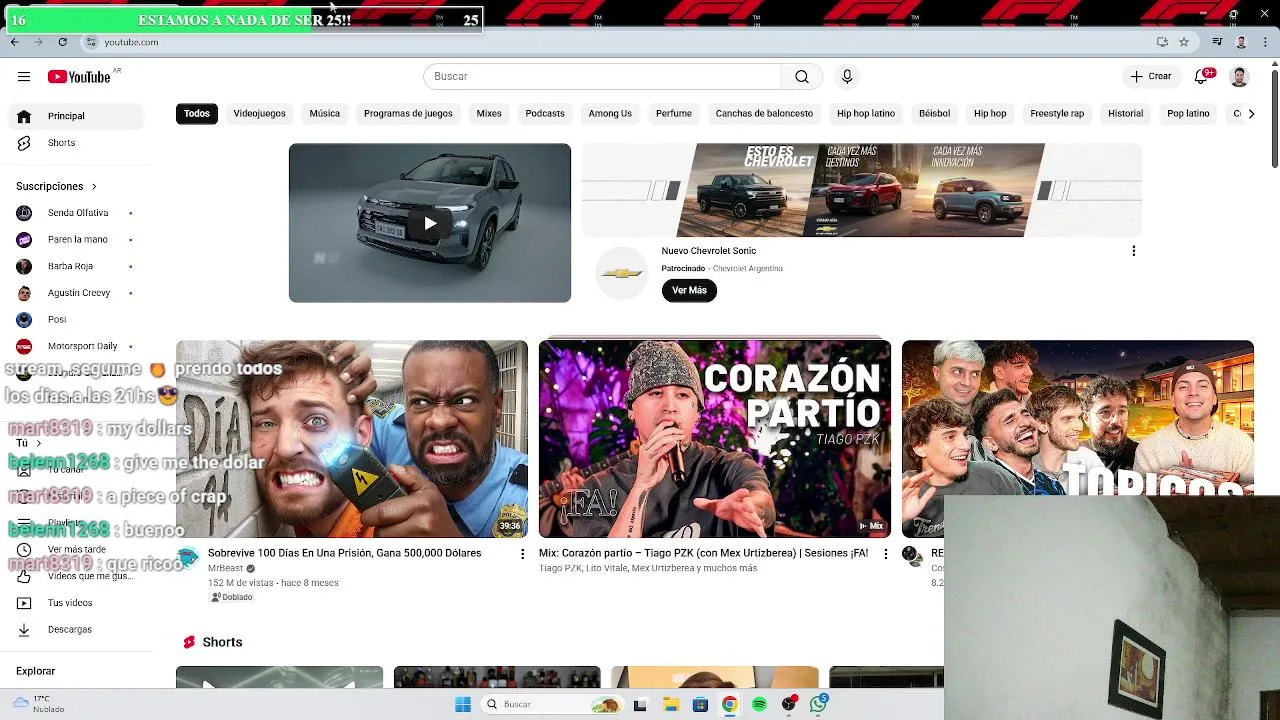Screen dimensions: 1280x720
Task: Open the Windows Start menu
Action: [463, 704]
